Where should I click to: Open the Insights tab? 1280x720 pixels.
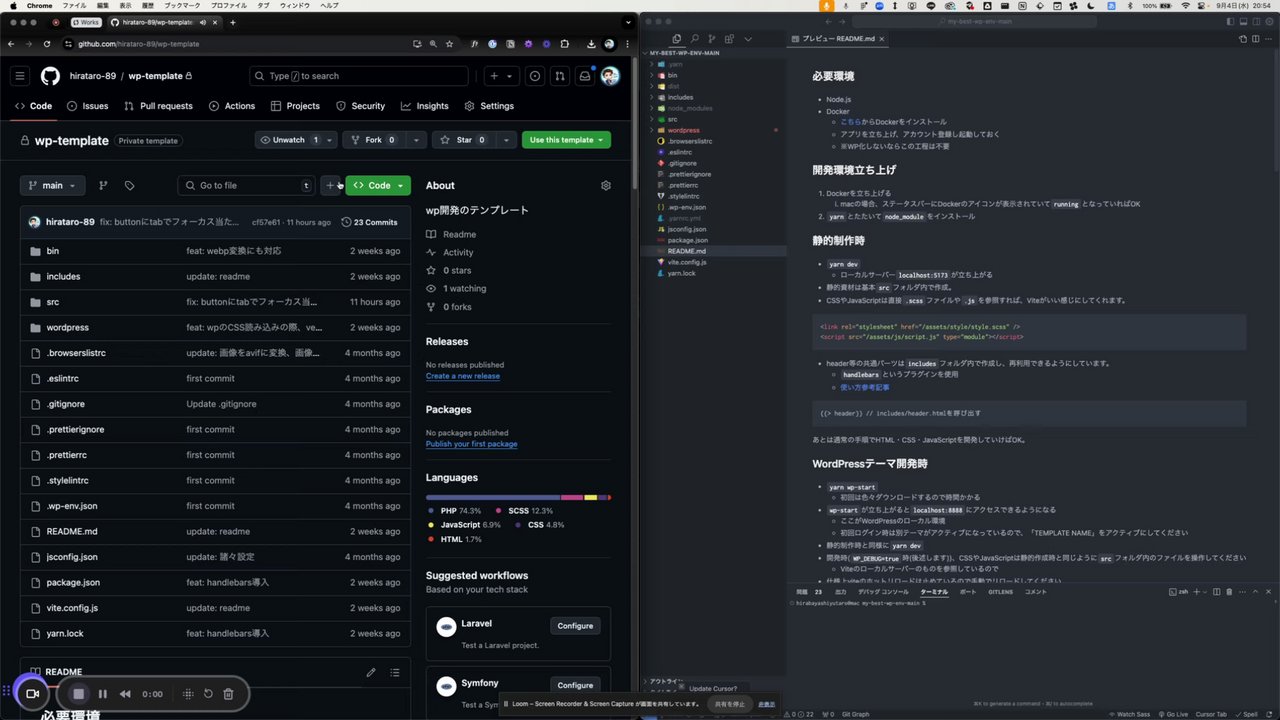click(424, 106)
